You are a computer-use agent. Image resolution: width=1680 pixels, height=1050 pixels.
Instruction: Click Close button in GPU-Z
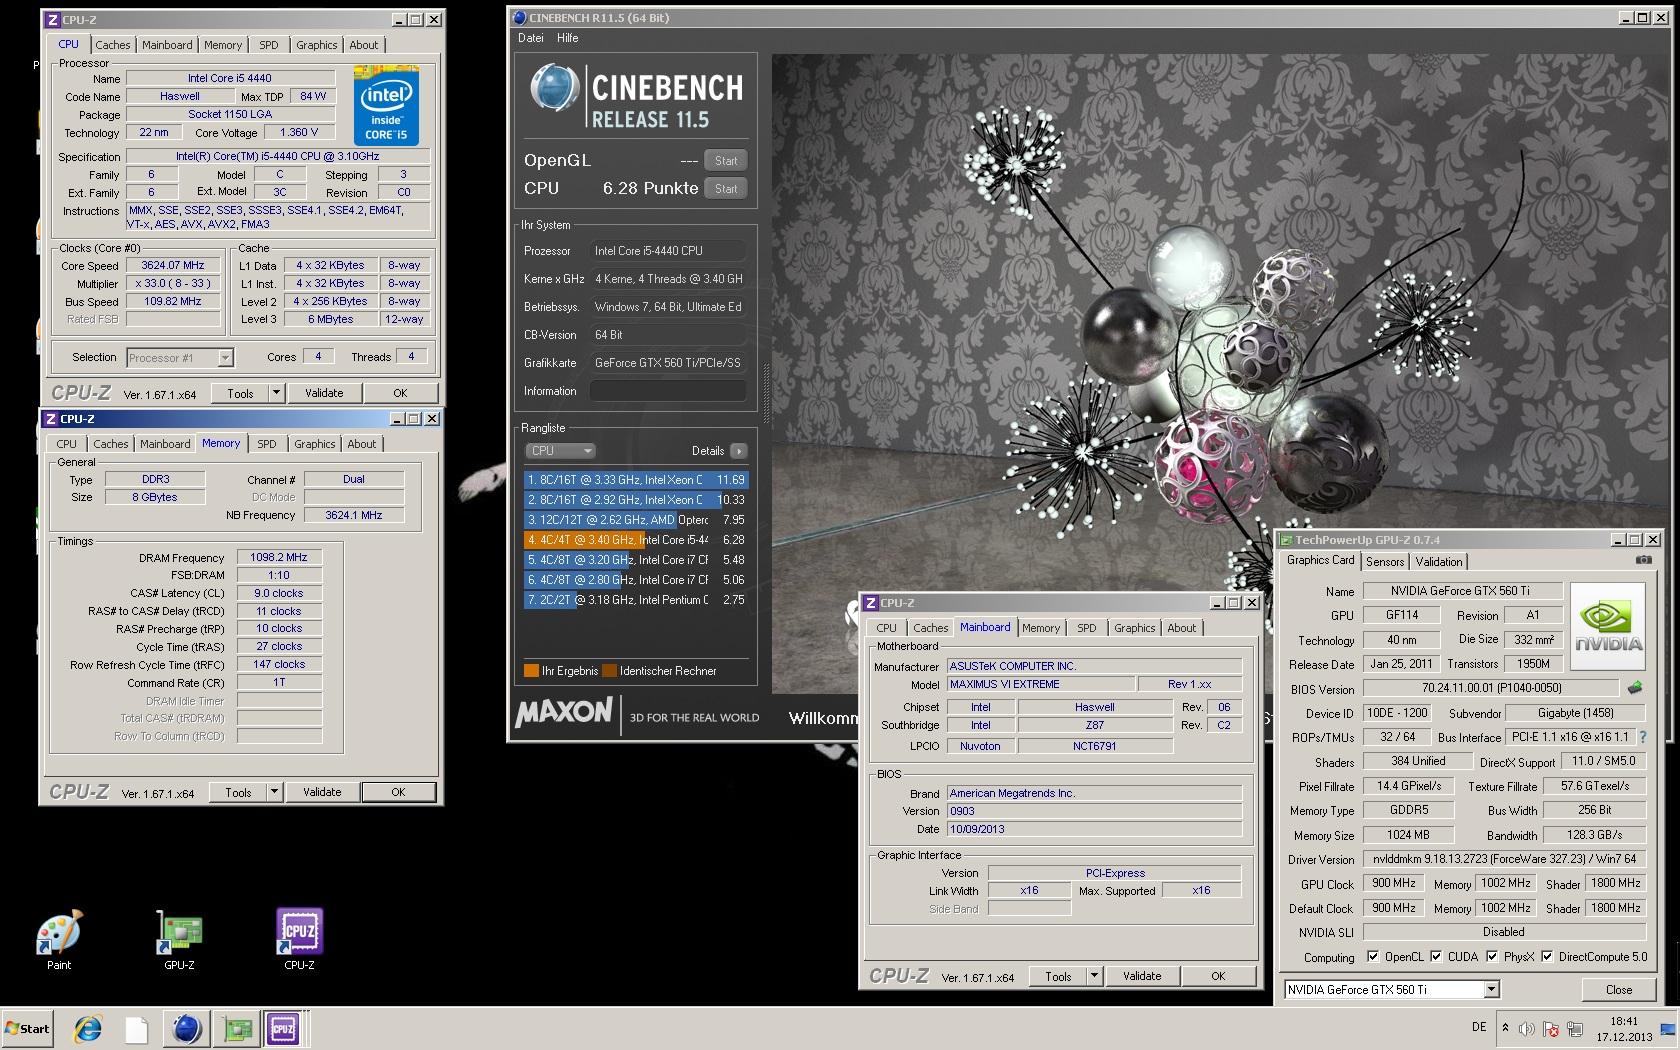[x=1619, y=990]
